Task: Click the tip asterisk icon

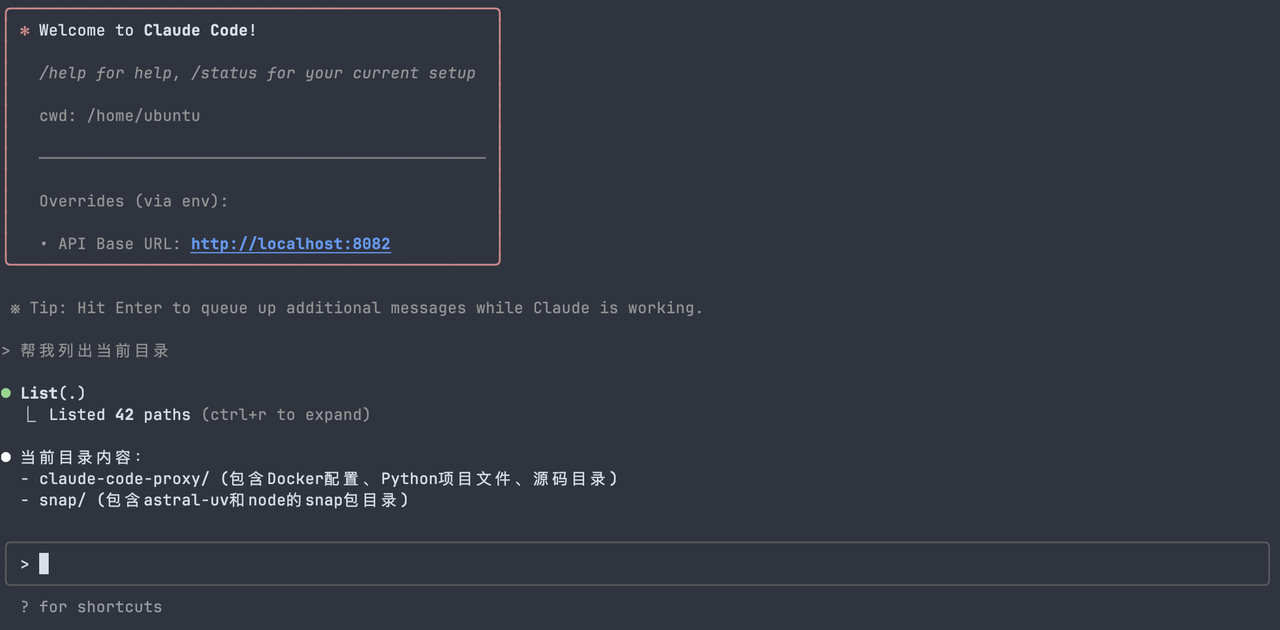Action: point(15,308)
